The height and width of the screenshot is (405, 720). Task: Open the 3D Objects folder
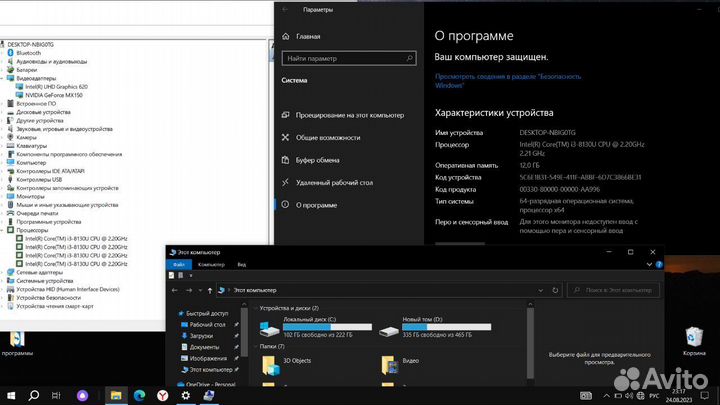coord(270,365)
